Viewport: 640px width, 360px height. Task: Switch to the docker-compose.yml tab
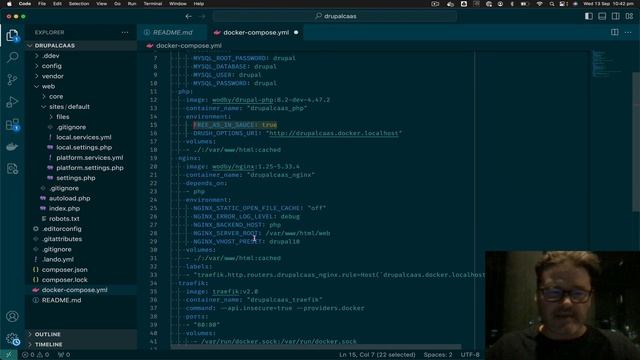(256, 32)
